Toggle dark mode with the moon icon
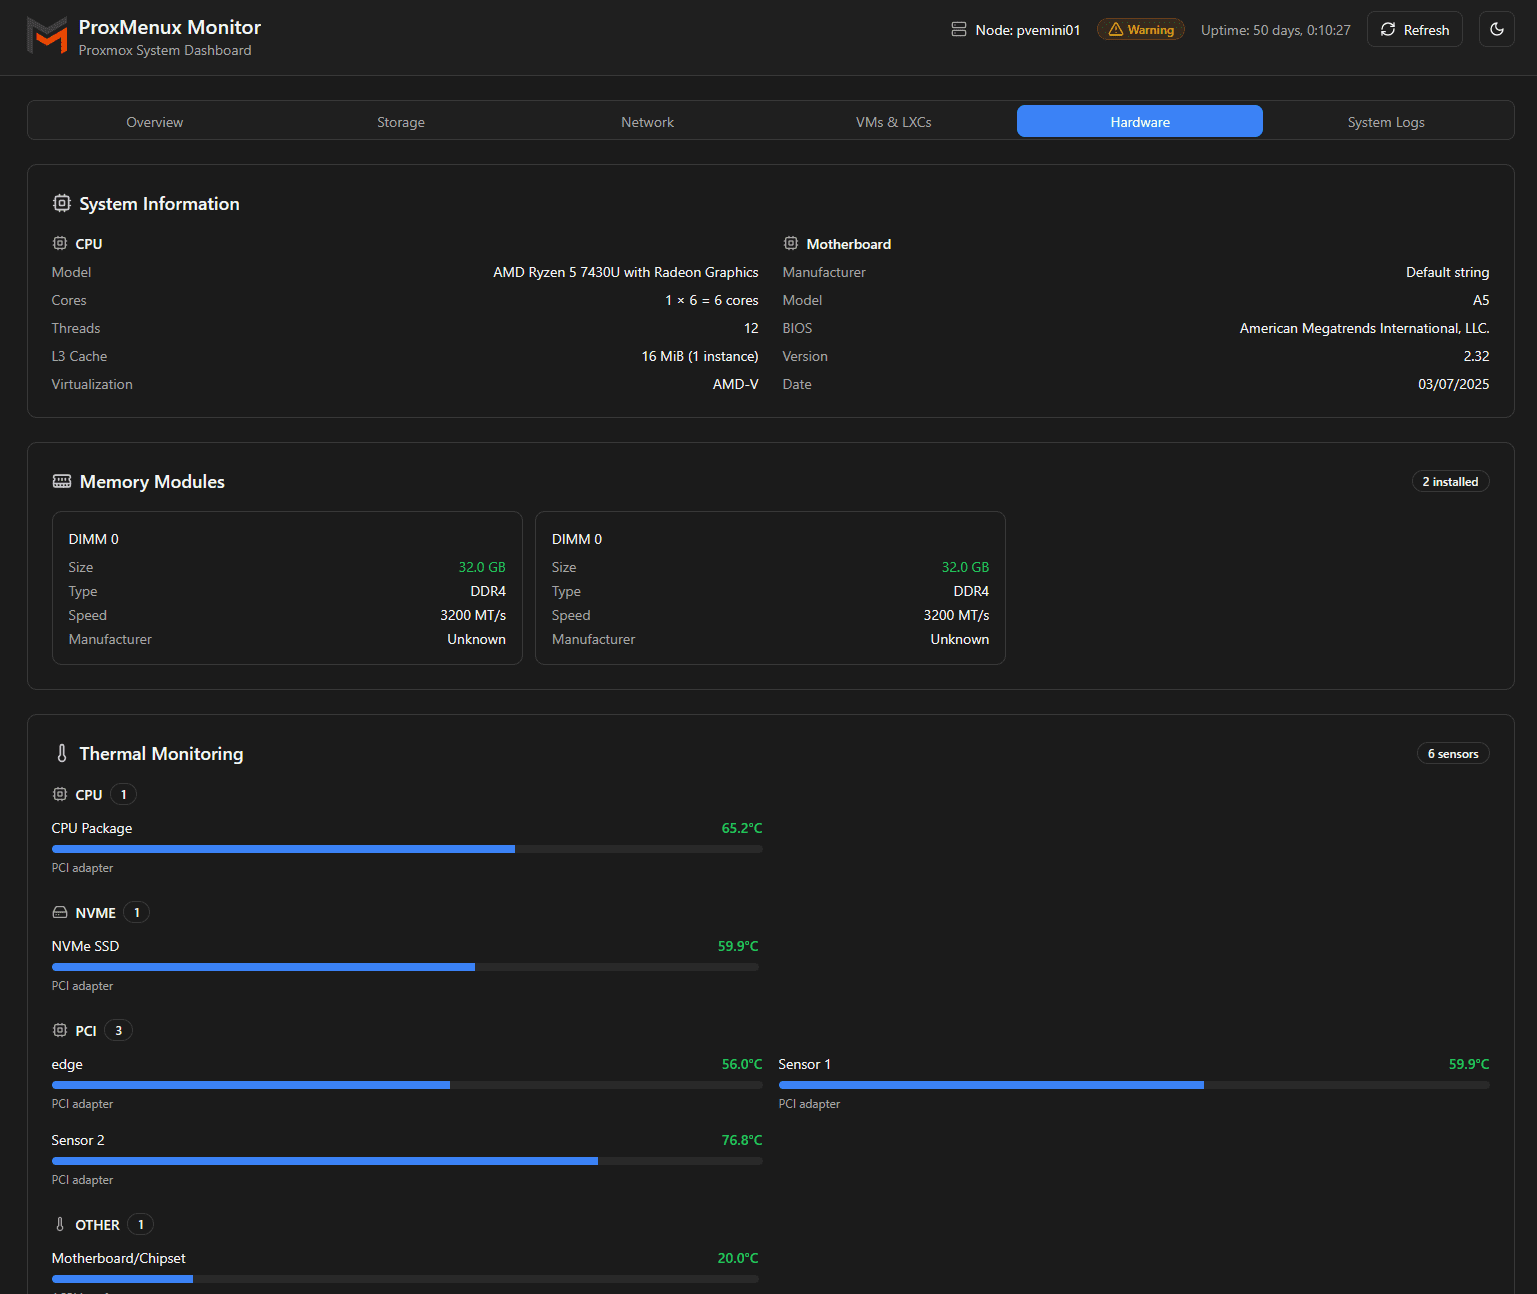The image size is (1537, 1294). (x=1497, y=29)
